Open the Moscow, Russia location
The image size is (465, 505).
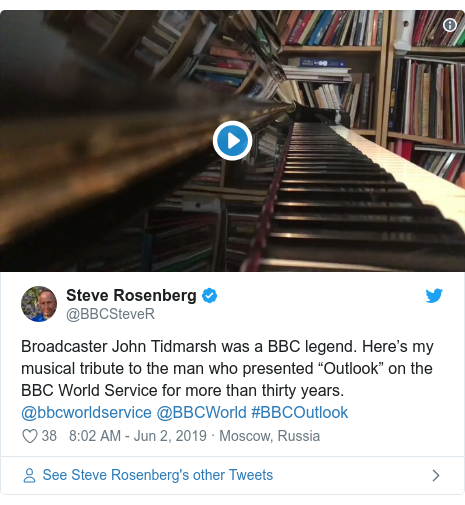pos(269,436)
